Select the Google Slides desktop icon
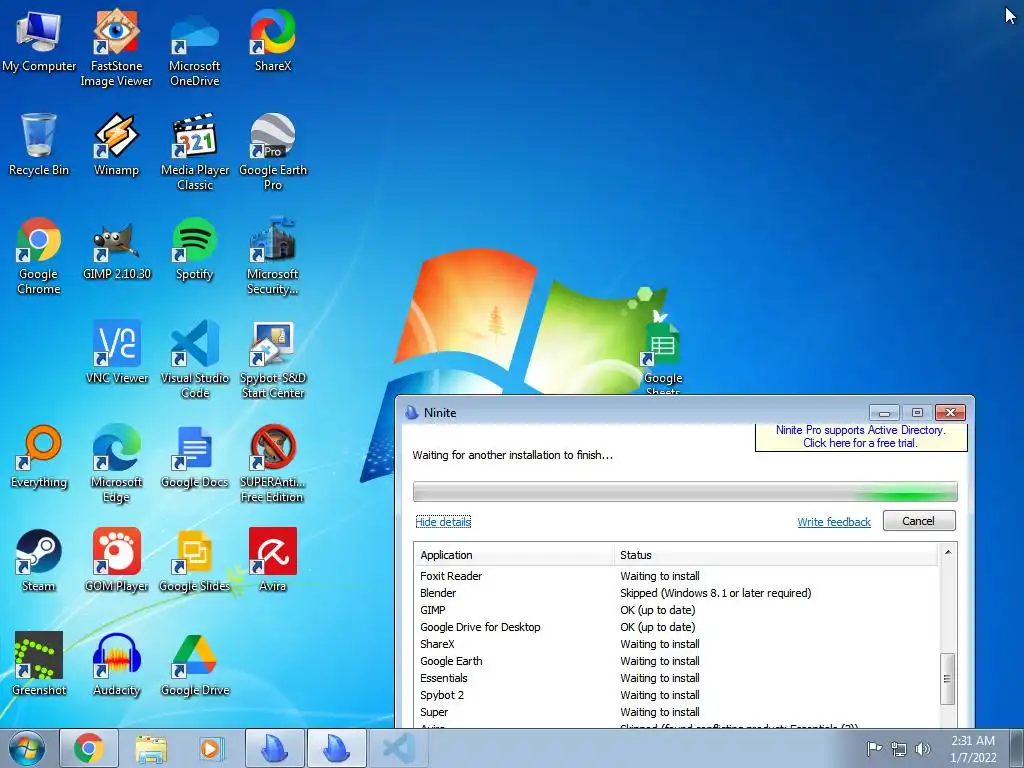Viewport: 1024px width, 768px height. tap(195, 560)
